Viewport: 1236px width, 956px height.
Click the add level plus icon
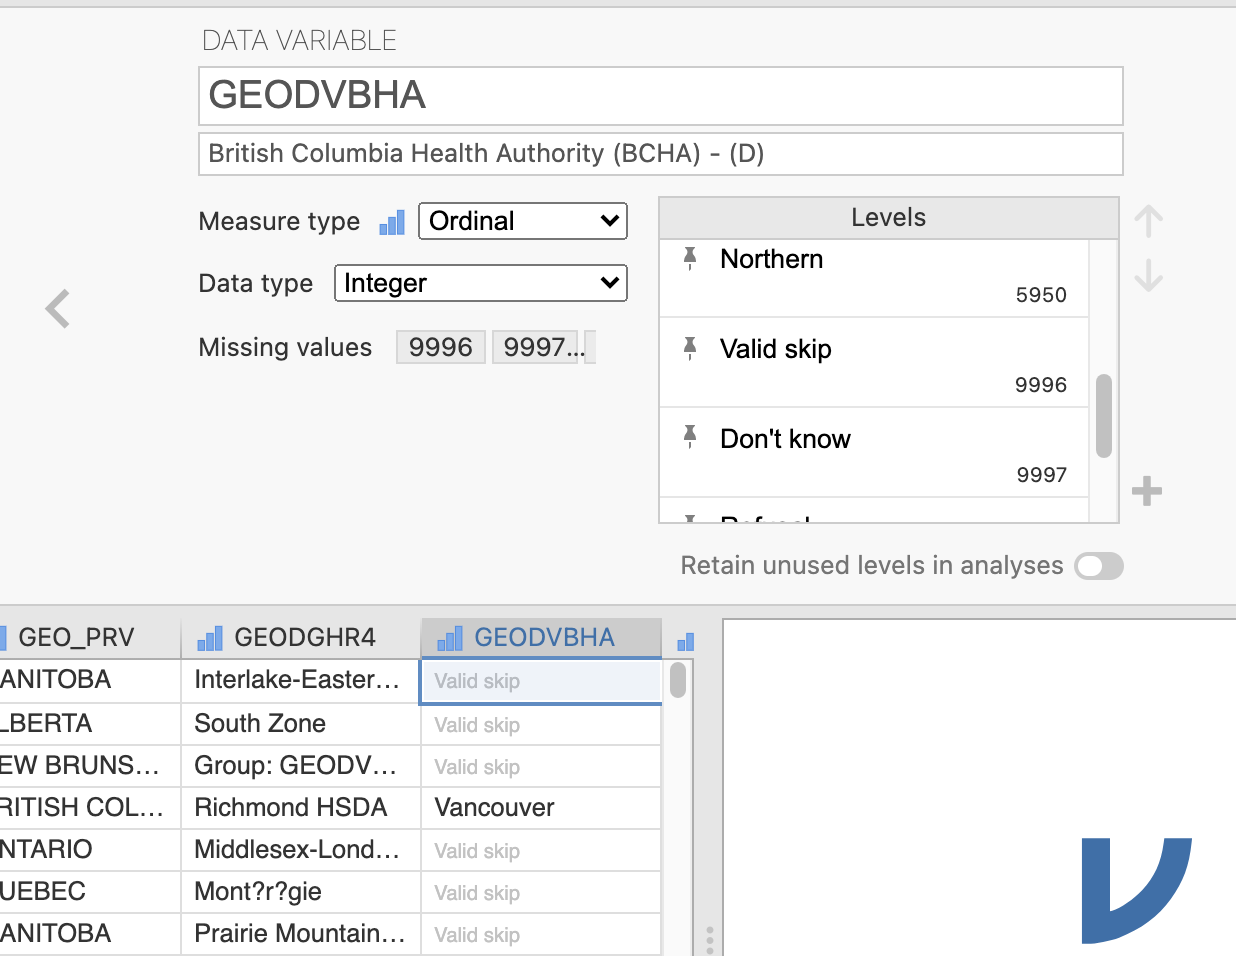pyautogui.click(x=1146, y=491)
